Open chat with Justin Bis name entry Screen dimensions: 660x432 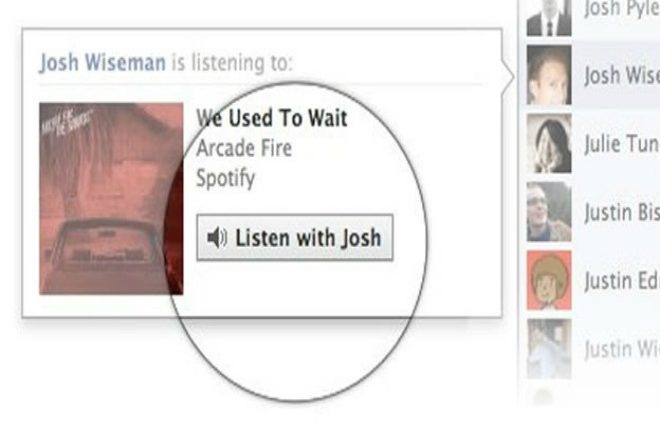[x=622, y=213]
